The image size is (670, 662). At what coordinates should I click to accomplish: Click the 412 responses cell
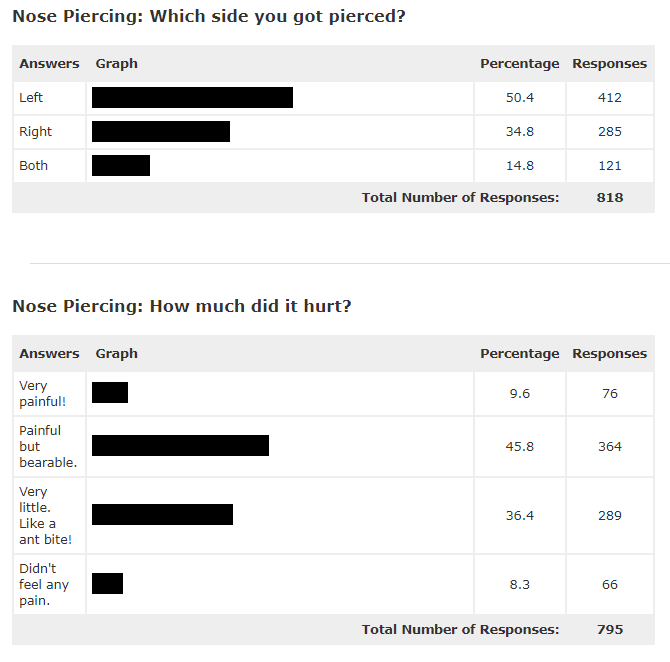pyautogui.click(x=610, y=97)
